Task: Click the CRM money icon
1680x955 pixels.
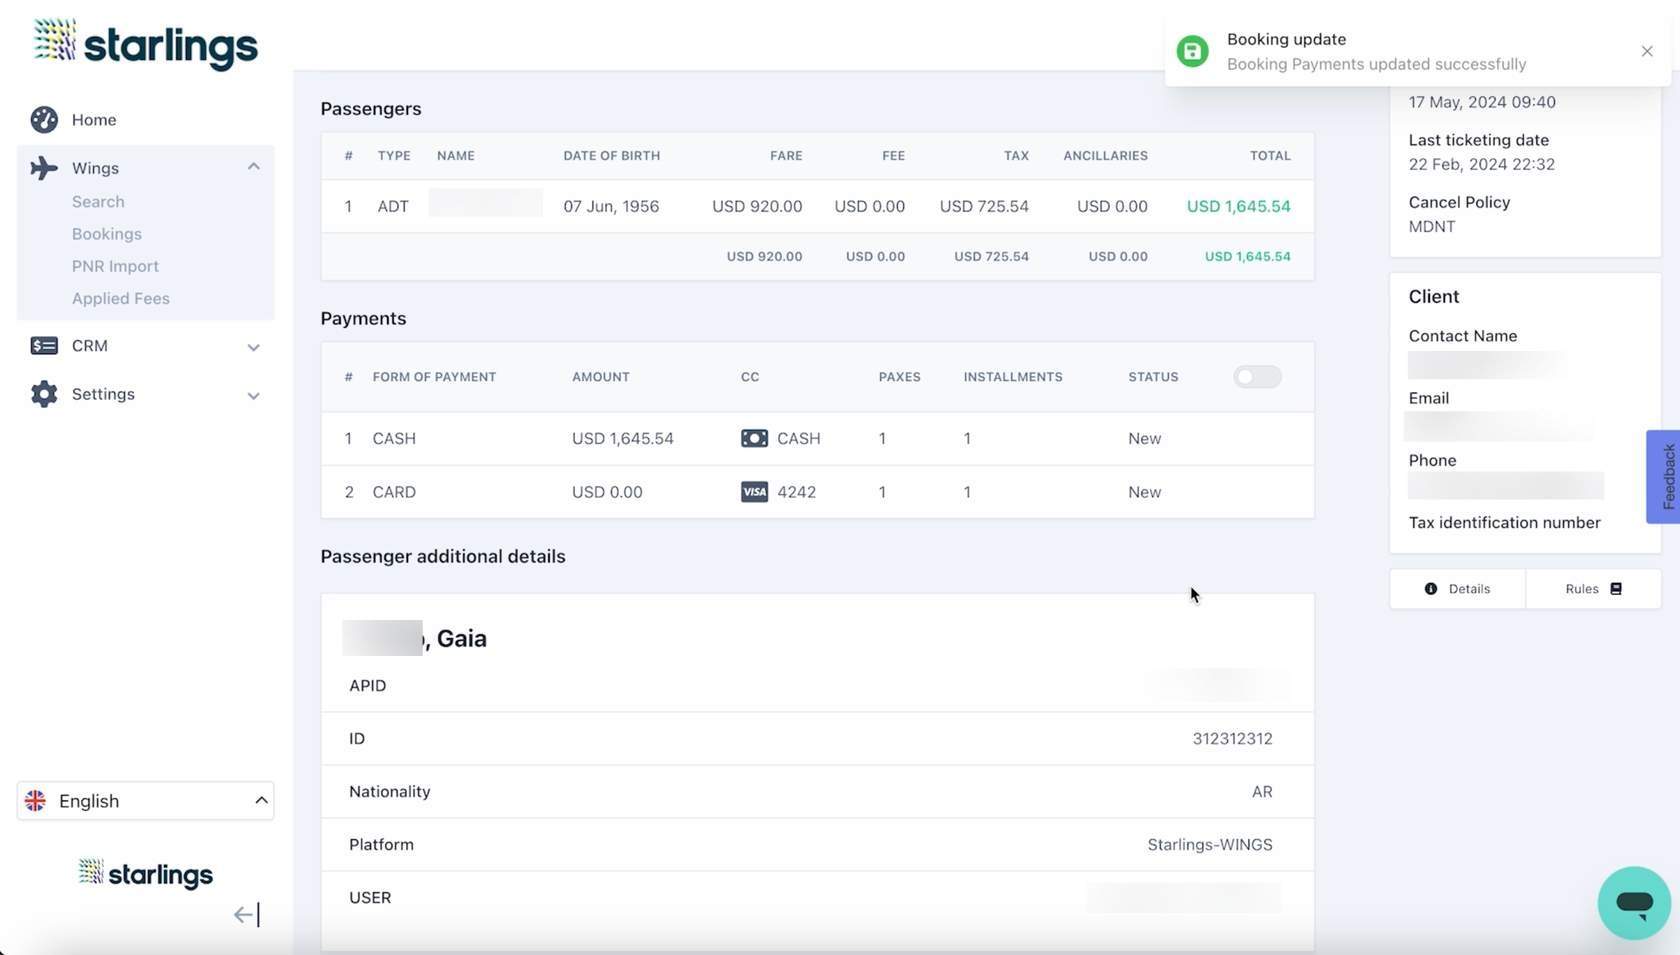Action: [x=44, y=346]
